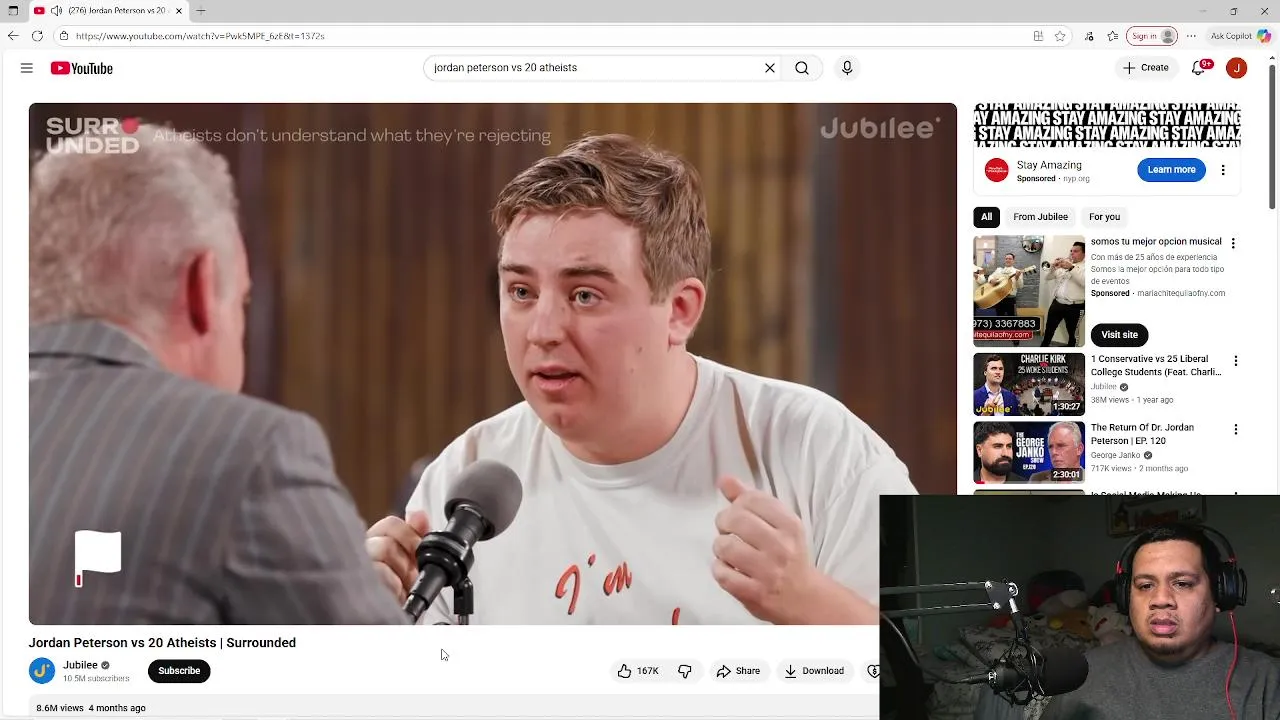Open a new browser tab
The width and height of the screenshot is (1280, 720).
click(x=201, y=11)
